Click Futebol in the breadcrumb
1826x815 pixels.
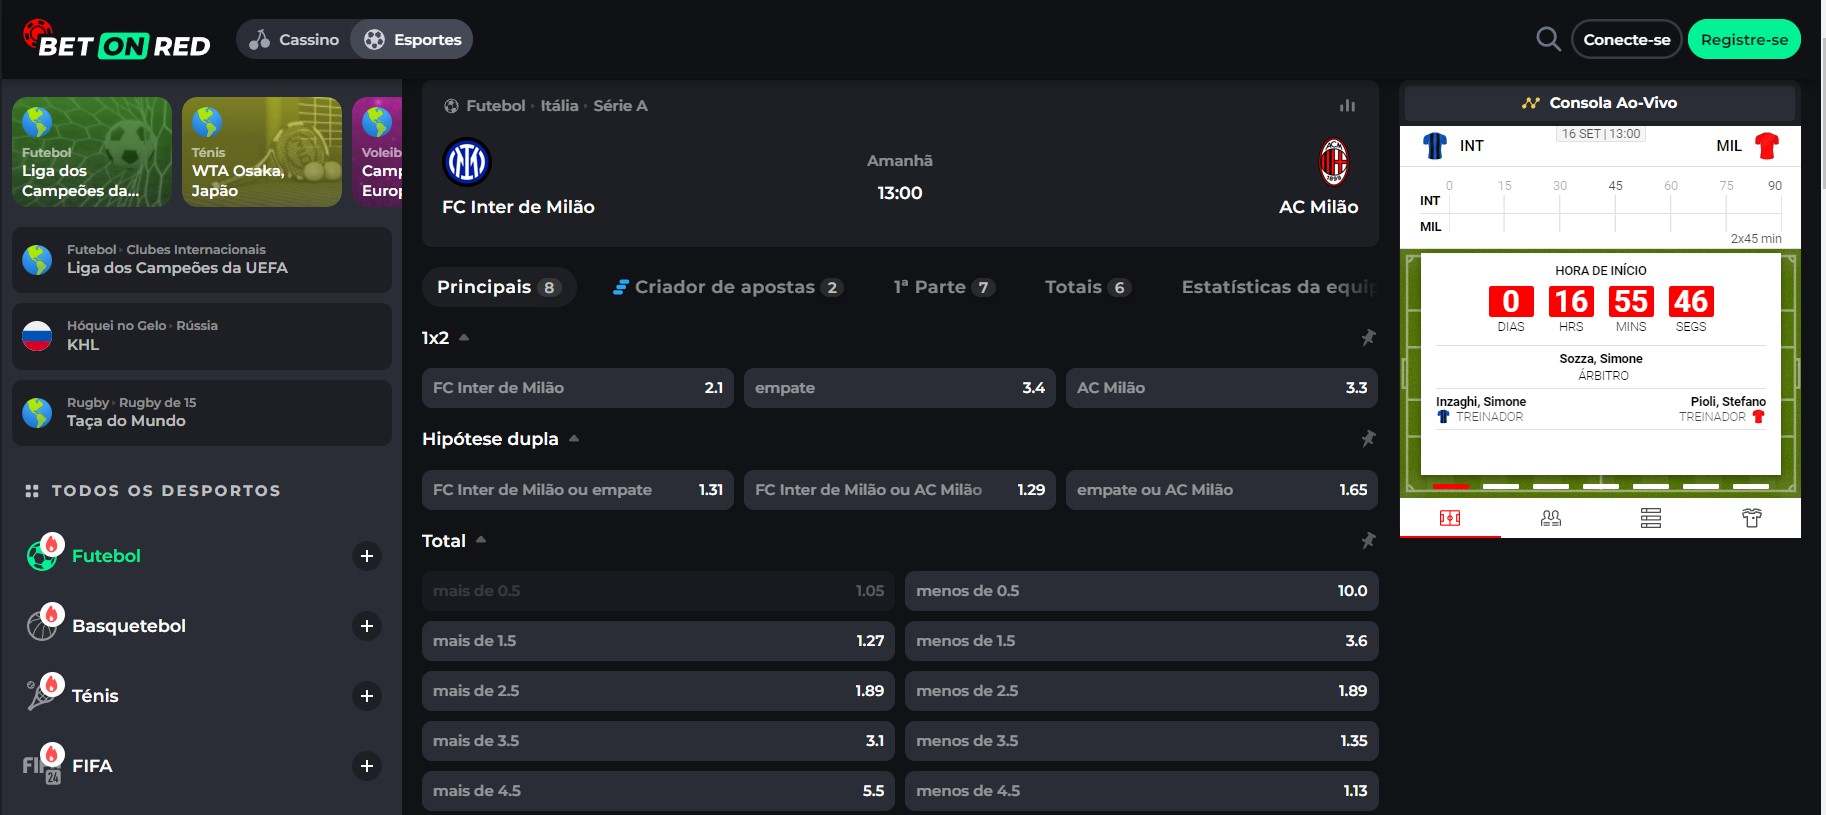click(x=495, y=105)
